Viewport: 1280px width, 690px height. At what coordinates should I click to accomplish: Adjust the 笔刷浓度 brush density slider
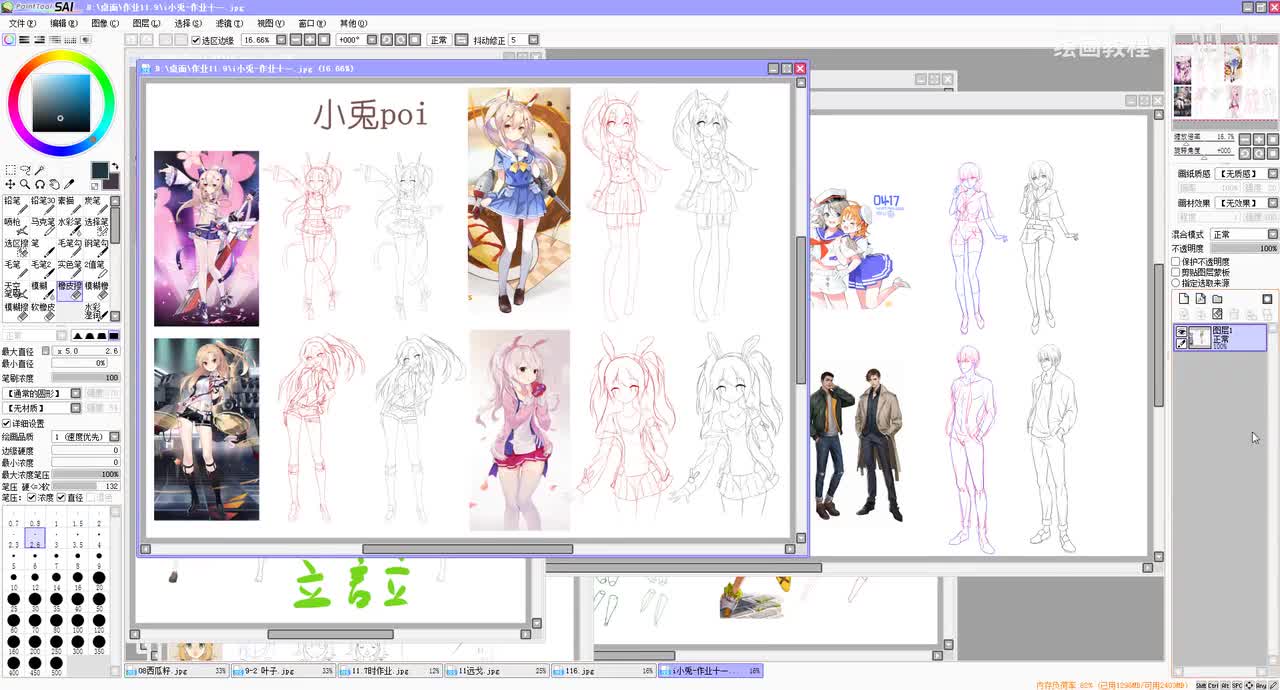(x=86, y=378)
